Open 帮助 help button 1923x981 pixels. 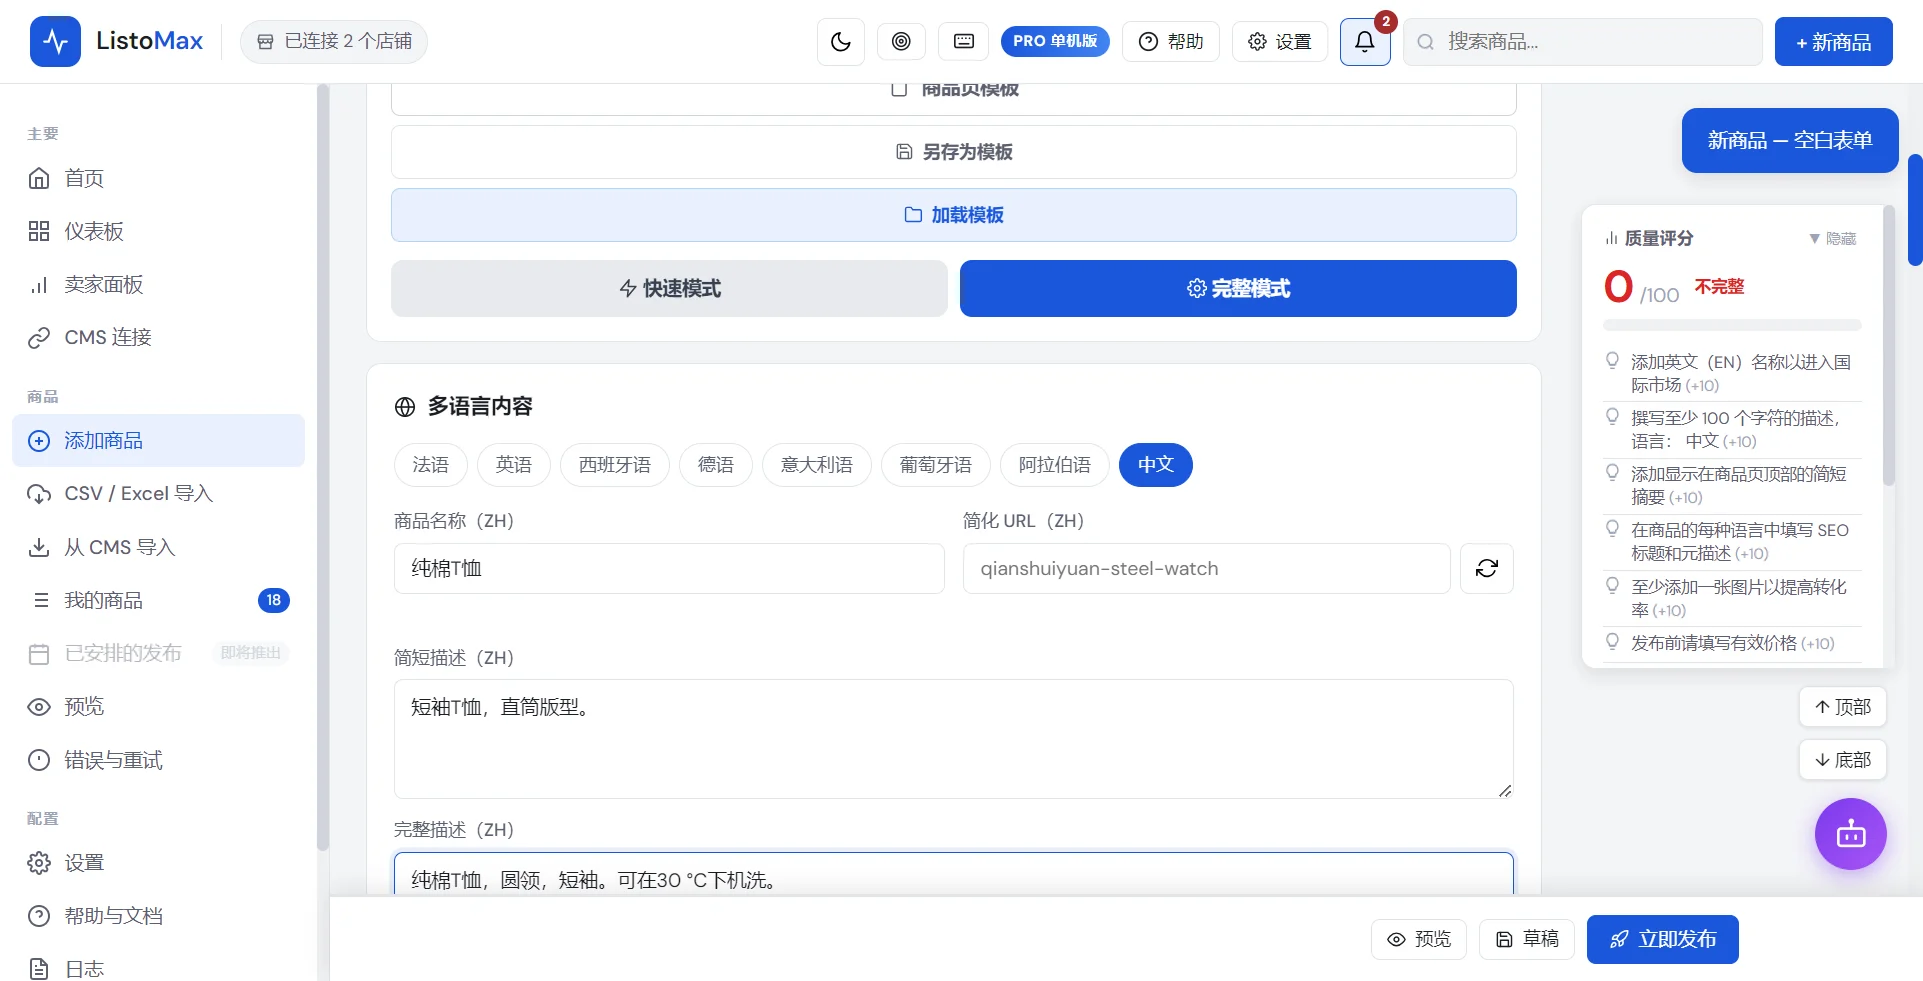click(x=1171, y=41)
